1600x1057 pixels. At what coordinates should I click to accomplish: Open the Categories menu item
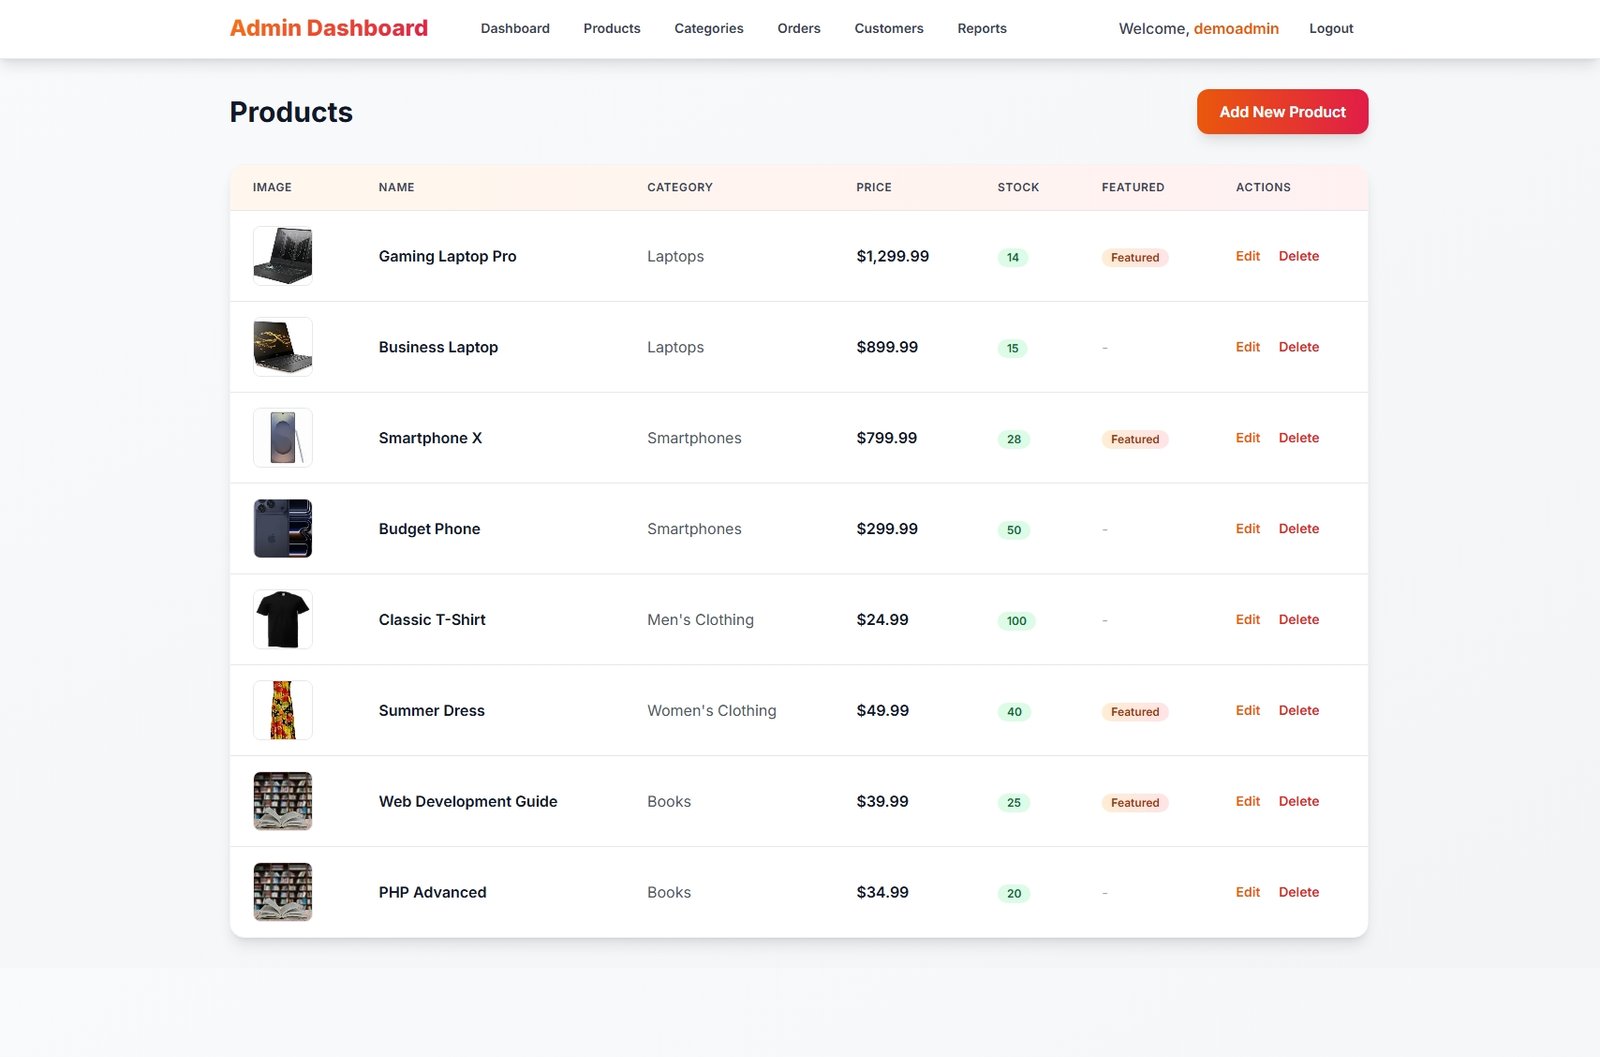click(x=708, y=29)
